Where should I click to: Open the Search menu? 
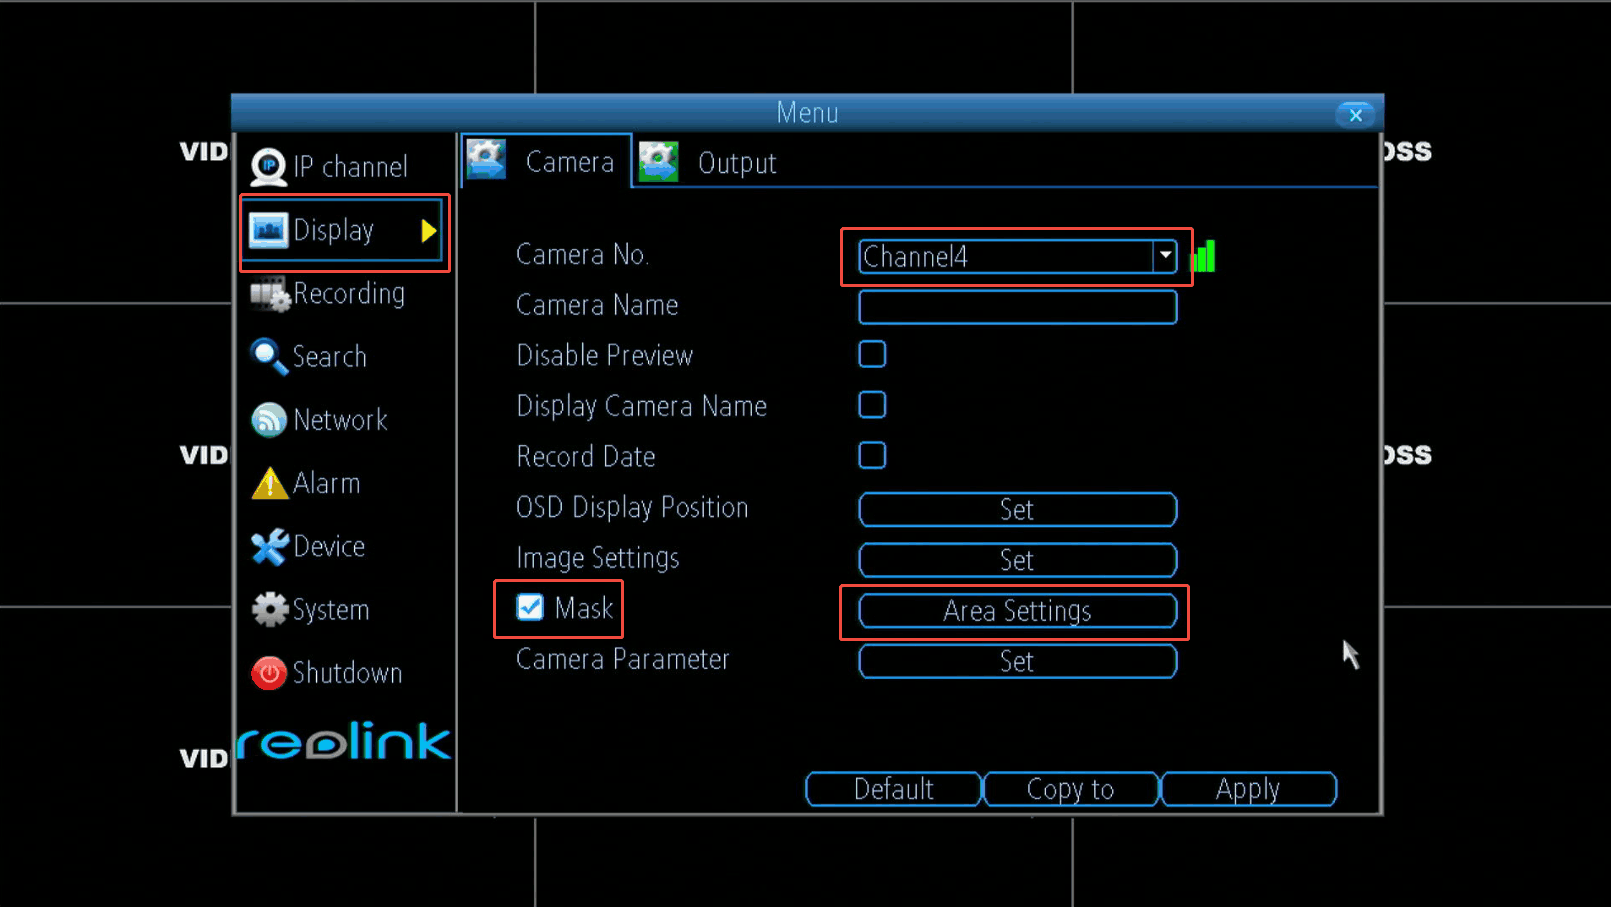310,357
